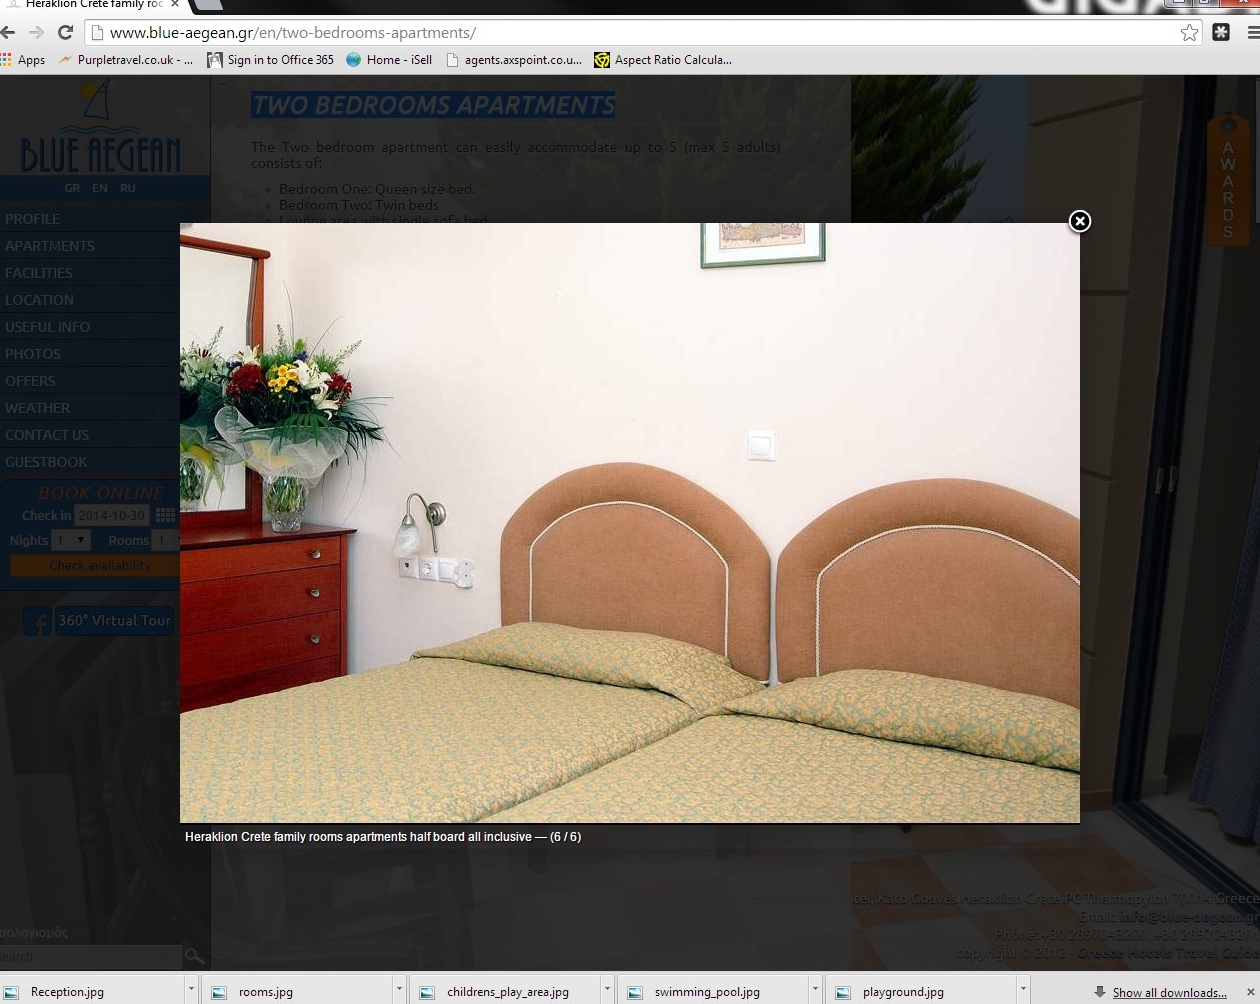Viewport: 1260px width, 1004px height.
Task: Expand options arrow for childrens_play_area.jpg download
Action: click(607, 990)
